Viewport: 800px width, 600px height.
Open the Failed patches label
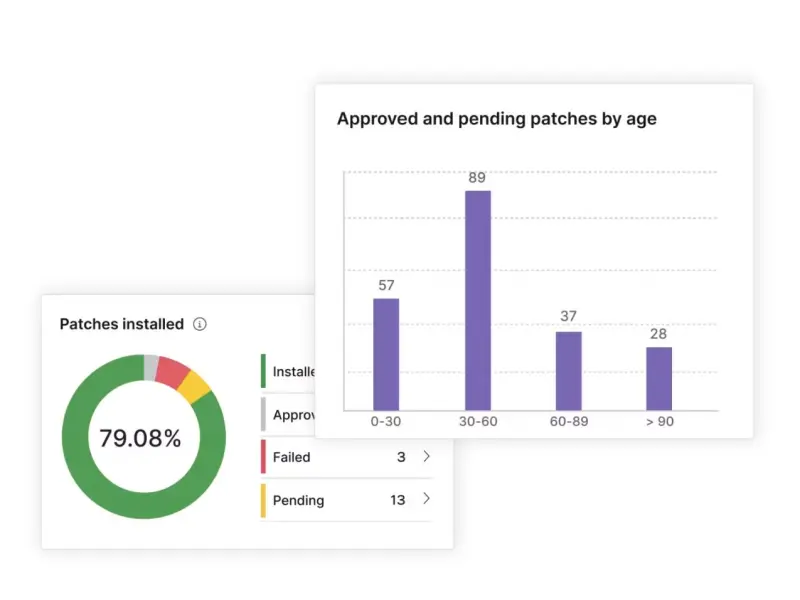pos(291,457)
